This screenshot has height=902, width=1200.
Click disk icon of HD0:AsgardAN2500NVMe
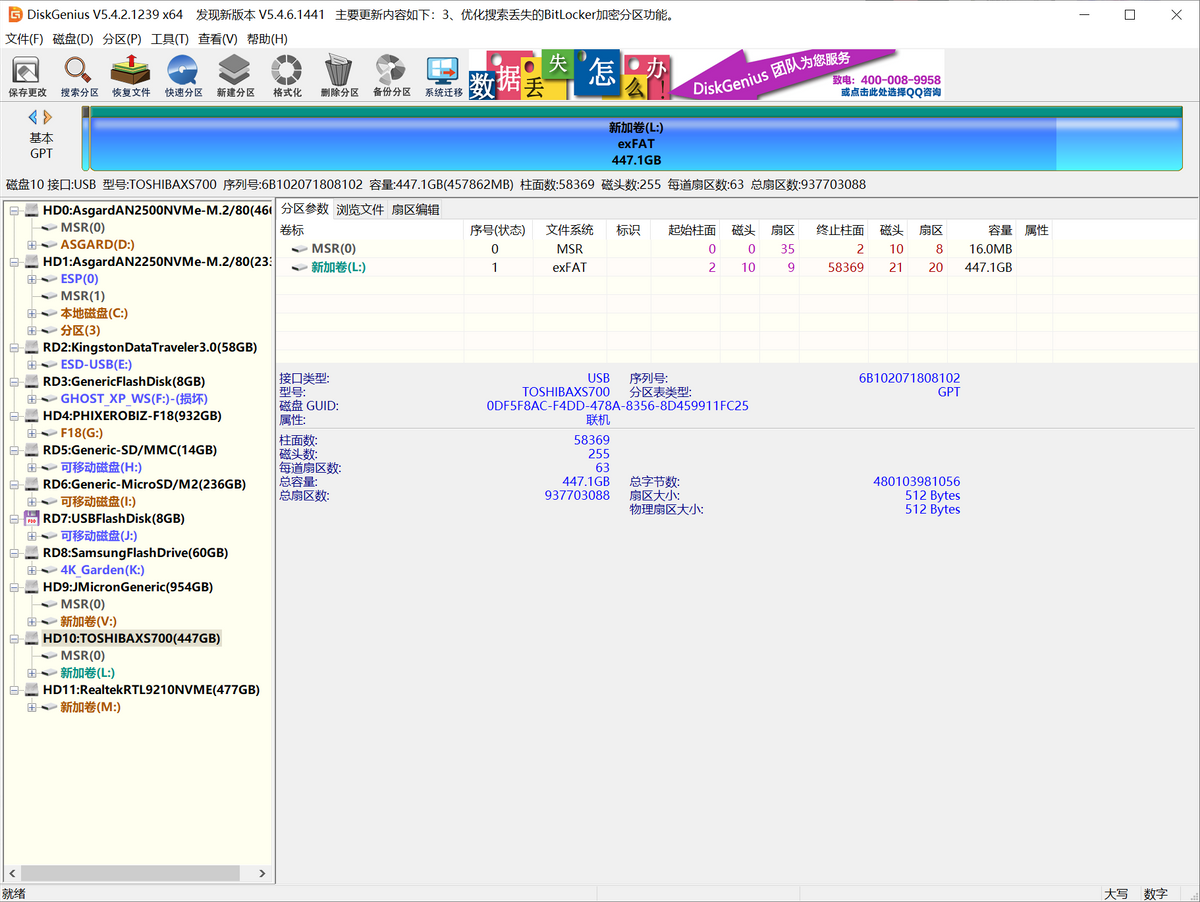click(32, 211)
